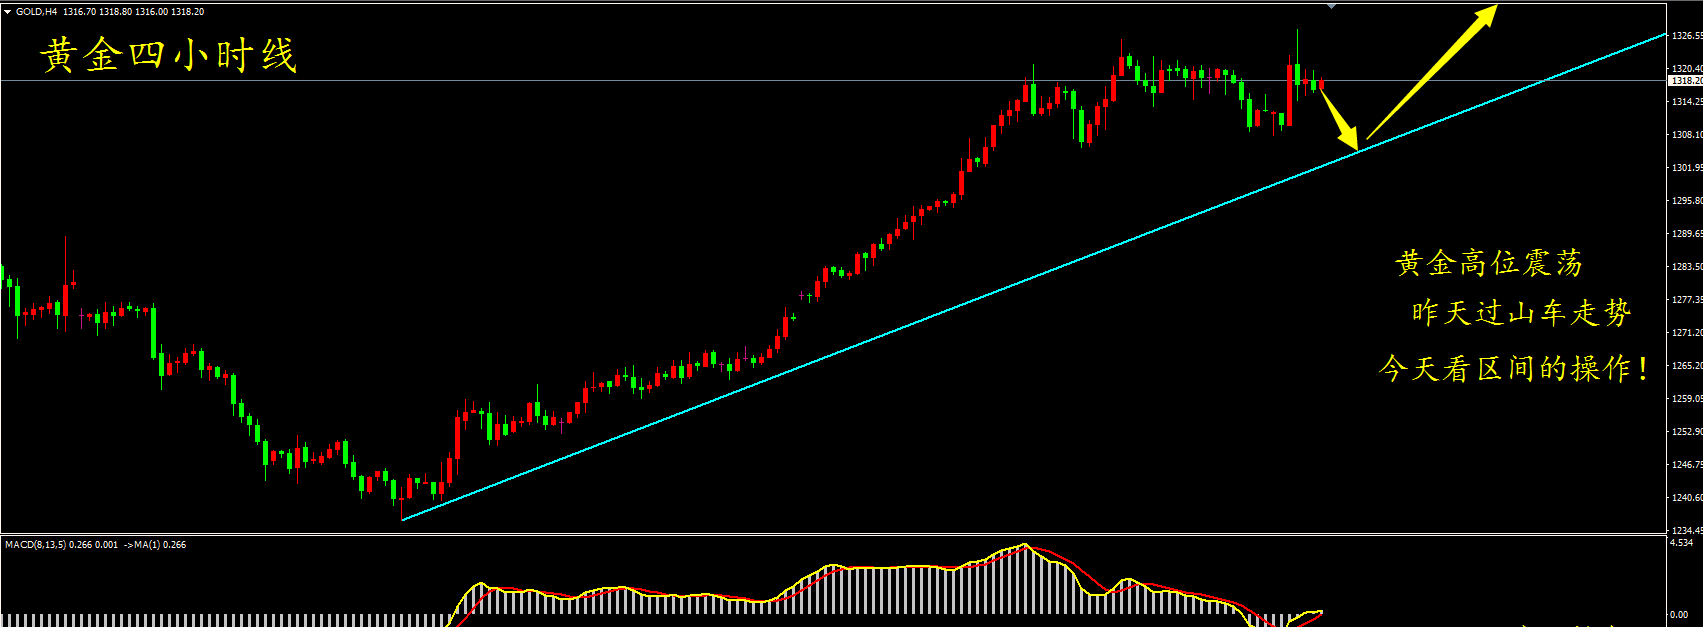
Task: Click the ->MA(1) 0.266 indicator label
Action: pyautogui.click(x=154, y=545)
